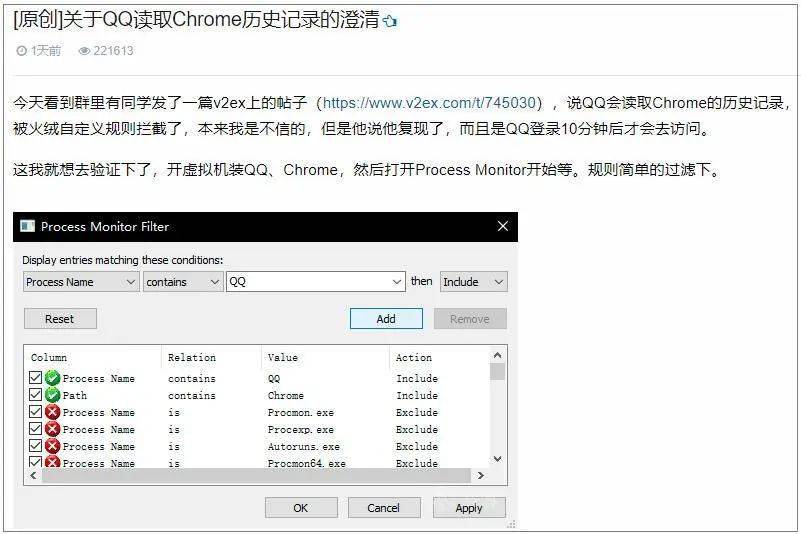Open the Include action dropdown
This screenshot has width=801, height=534.
click(474, 282)
